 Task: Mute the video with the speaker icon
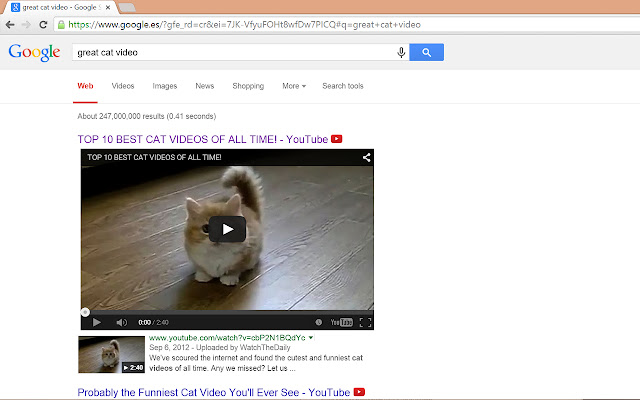tap(121, 322)
